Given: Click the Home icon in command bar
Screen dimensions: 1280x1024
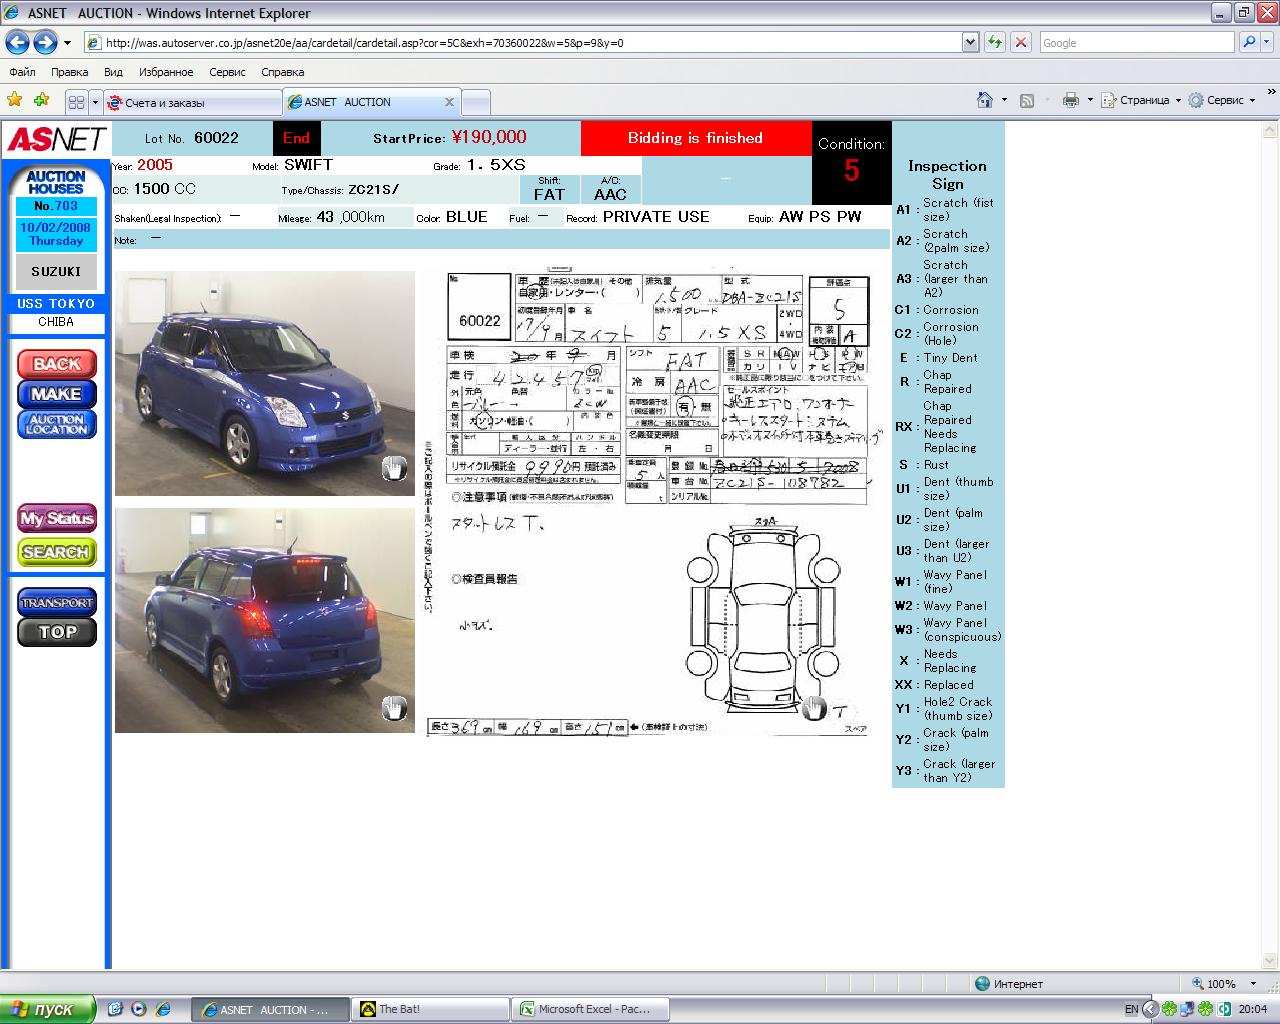Looking at the screenshot, I should 985,100.
